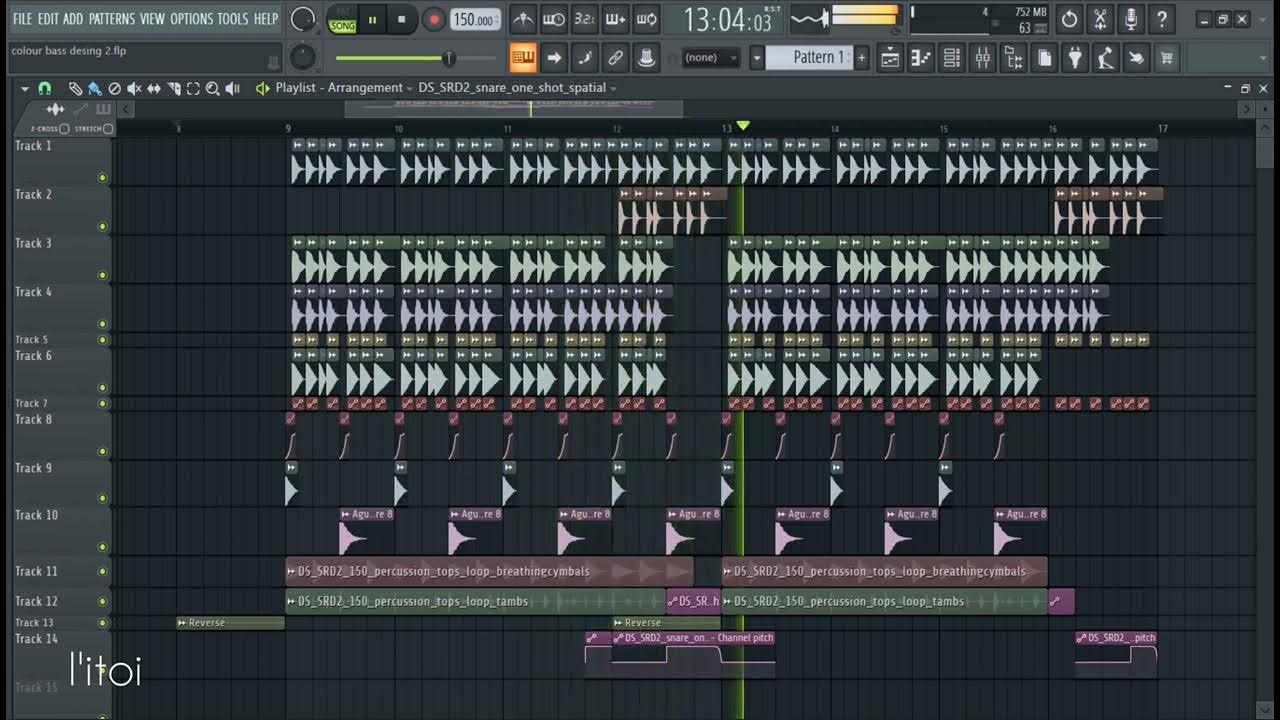Click the song position slider handle
1280x720 pixels.
pos(448,58)
